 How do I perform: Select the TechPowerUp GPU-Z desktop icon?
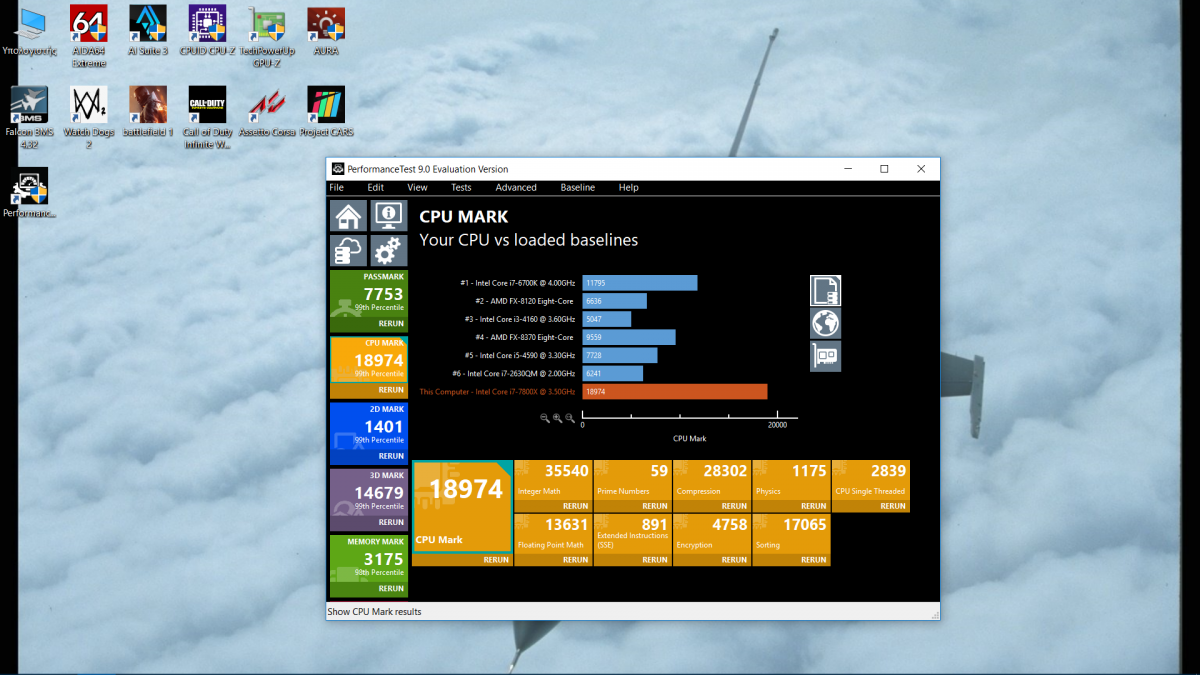pyautogui.click(x=266, y=35)
